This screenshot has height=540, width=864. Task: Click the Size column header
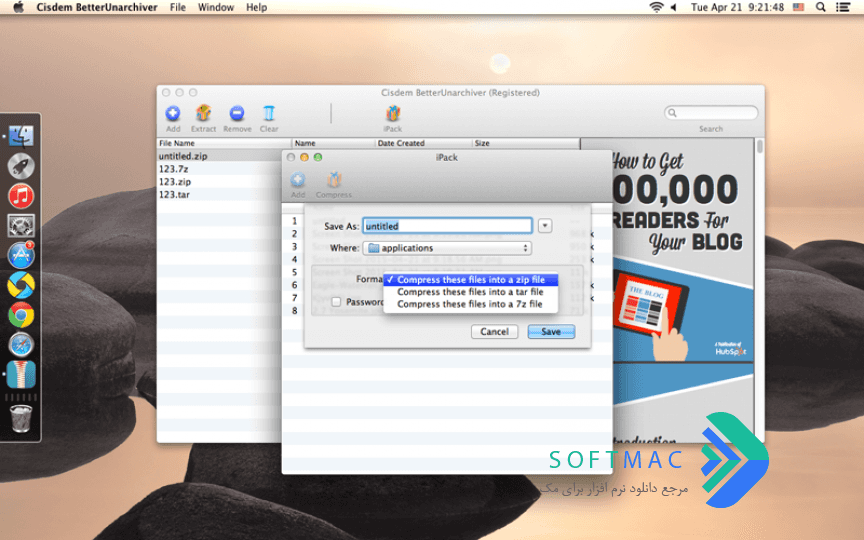[526, 143]
